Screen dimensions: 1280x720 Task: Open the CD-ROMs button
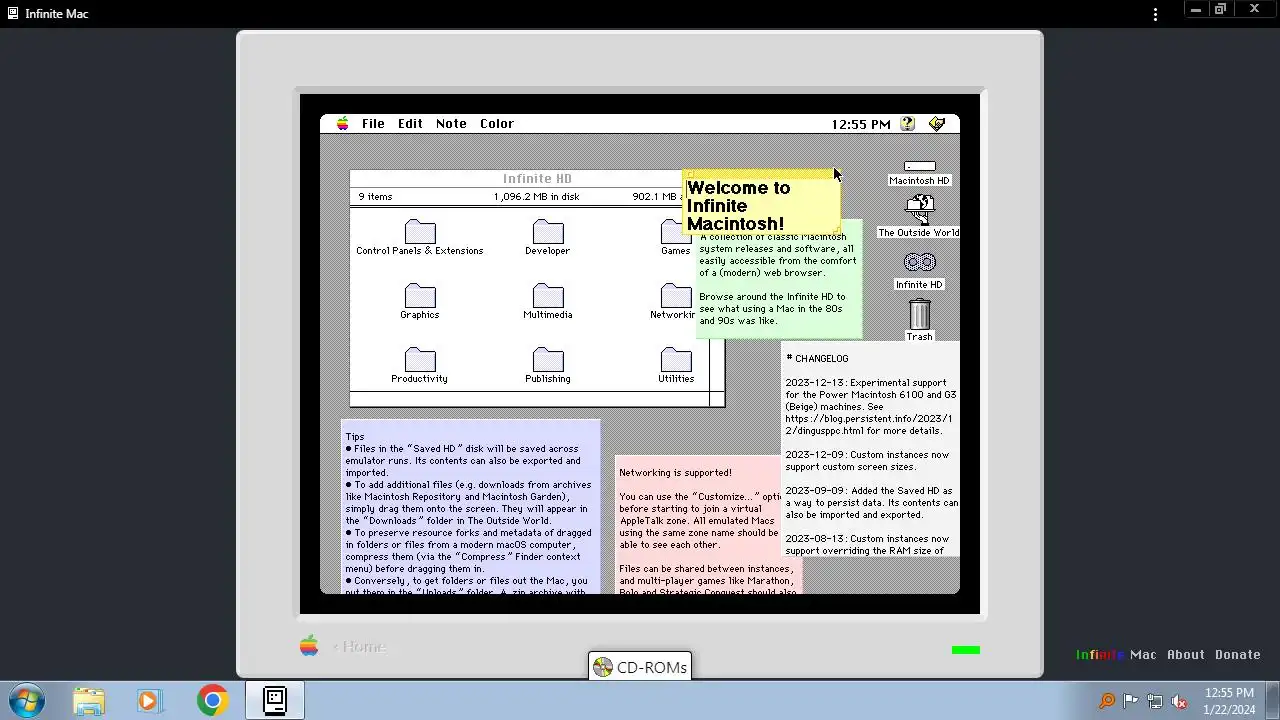639,667
